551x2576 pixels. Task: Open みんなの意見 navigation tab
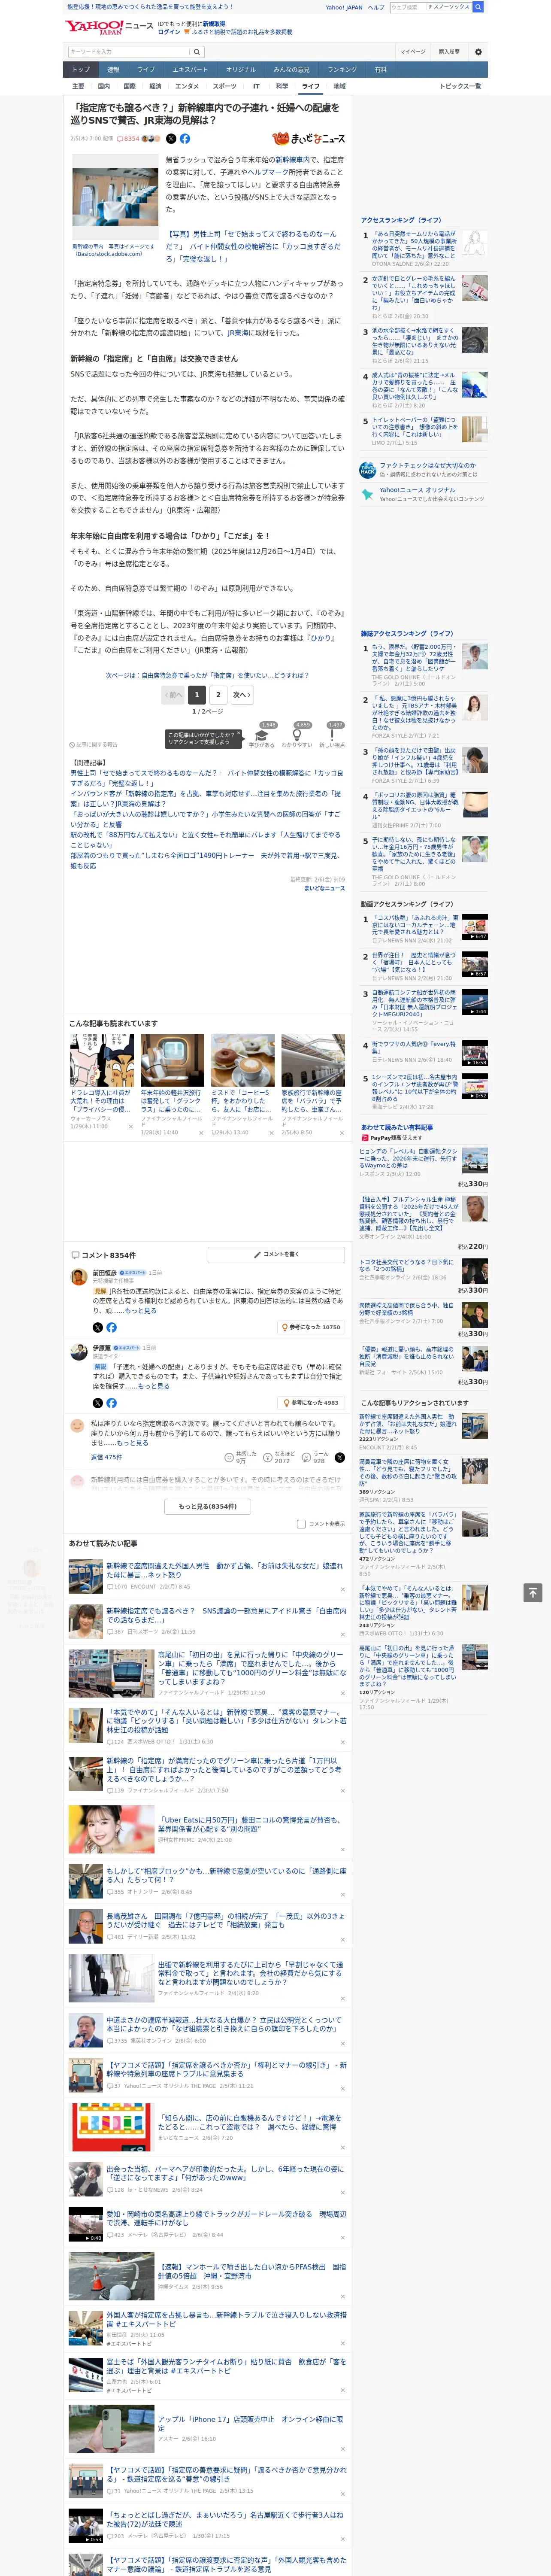(x=291, y=70)
